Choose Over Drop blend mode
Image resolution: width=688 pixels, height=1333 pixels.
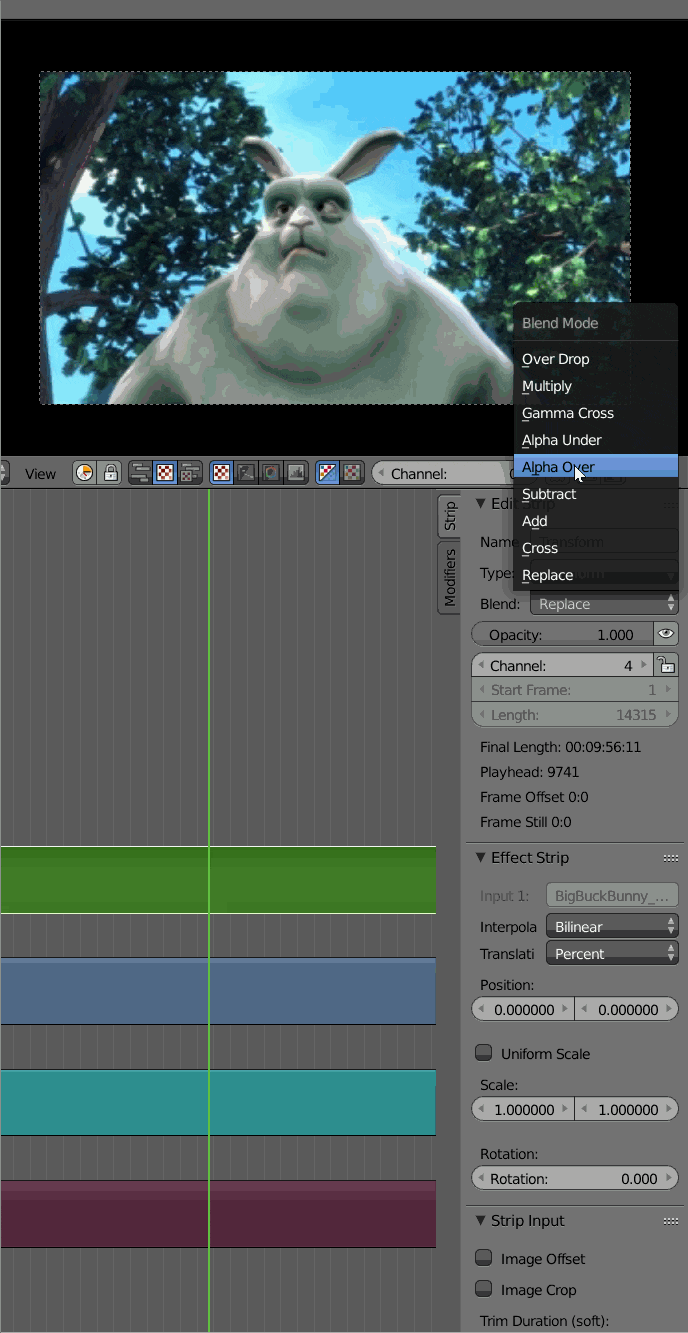tap(596, 359)
